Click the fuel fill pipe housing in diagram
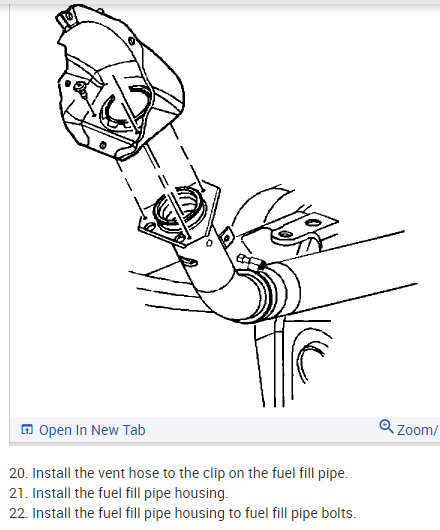 [120, 83]
